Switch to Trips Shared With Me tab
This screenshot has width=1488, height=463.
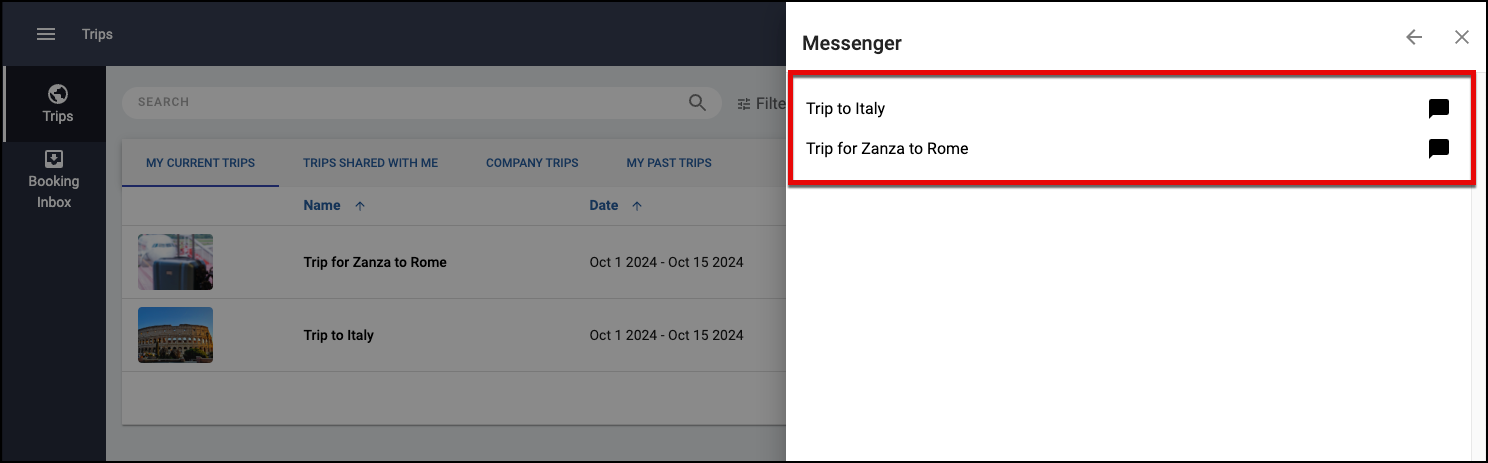[370, 163]
